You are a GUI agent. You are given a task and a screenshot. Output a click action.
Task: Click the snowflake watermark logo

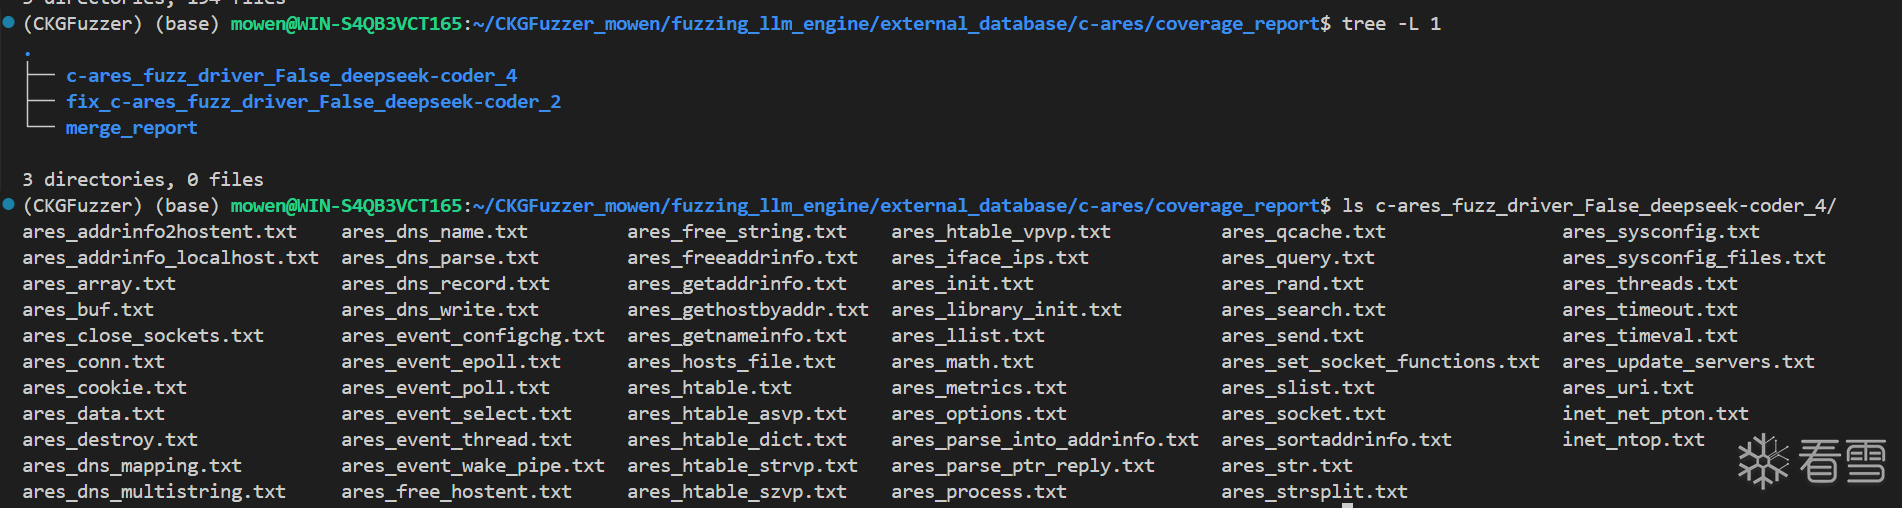click(x=1763, y=461)
